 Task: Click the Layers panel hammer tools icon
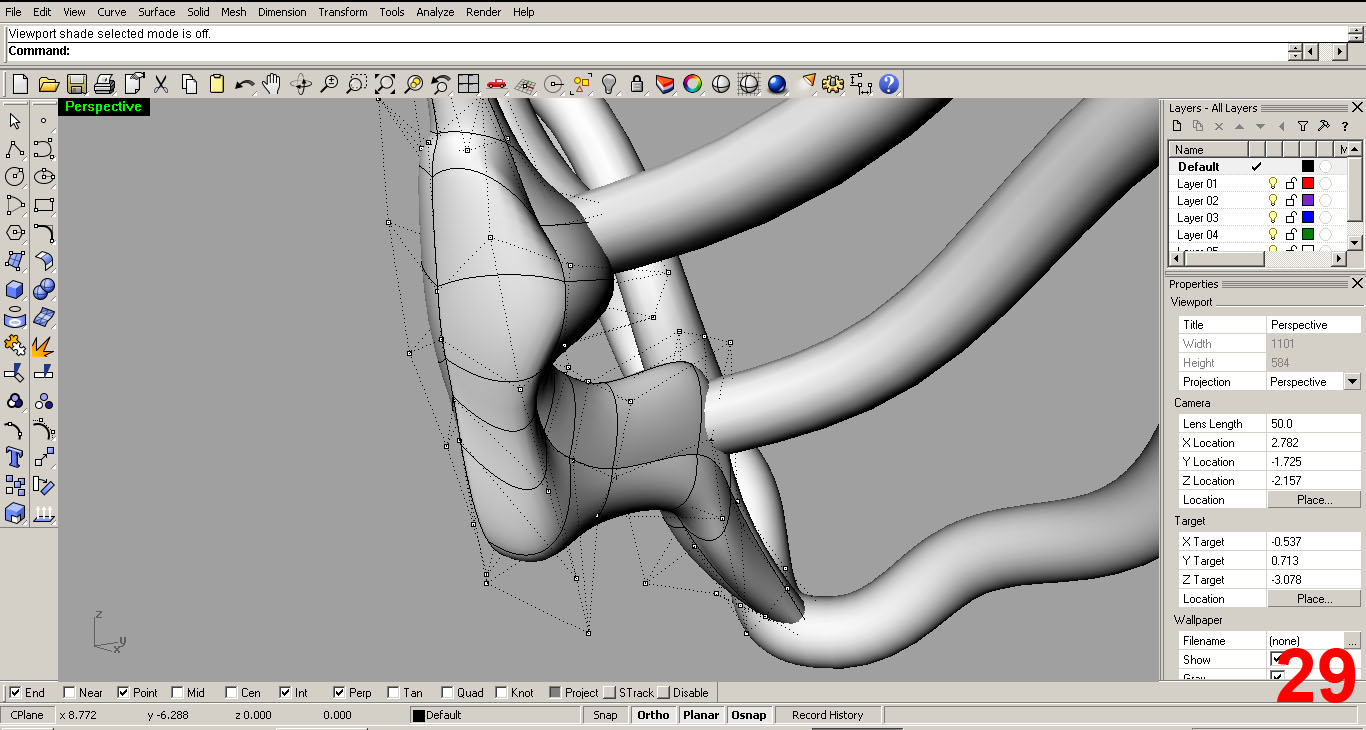click(x=1324, y=126)
